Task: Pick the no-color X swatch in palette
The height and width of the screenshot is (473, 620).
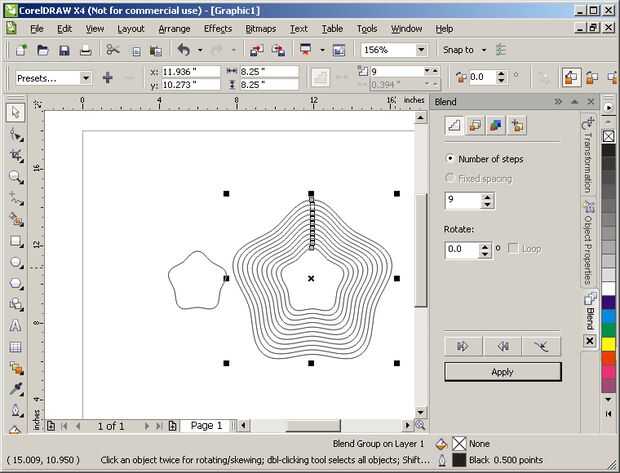Action: (x=609, y=136)
